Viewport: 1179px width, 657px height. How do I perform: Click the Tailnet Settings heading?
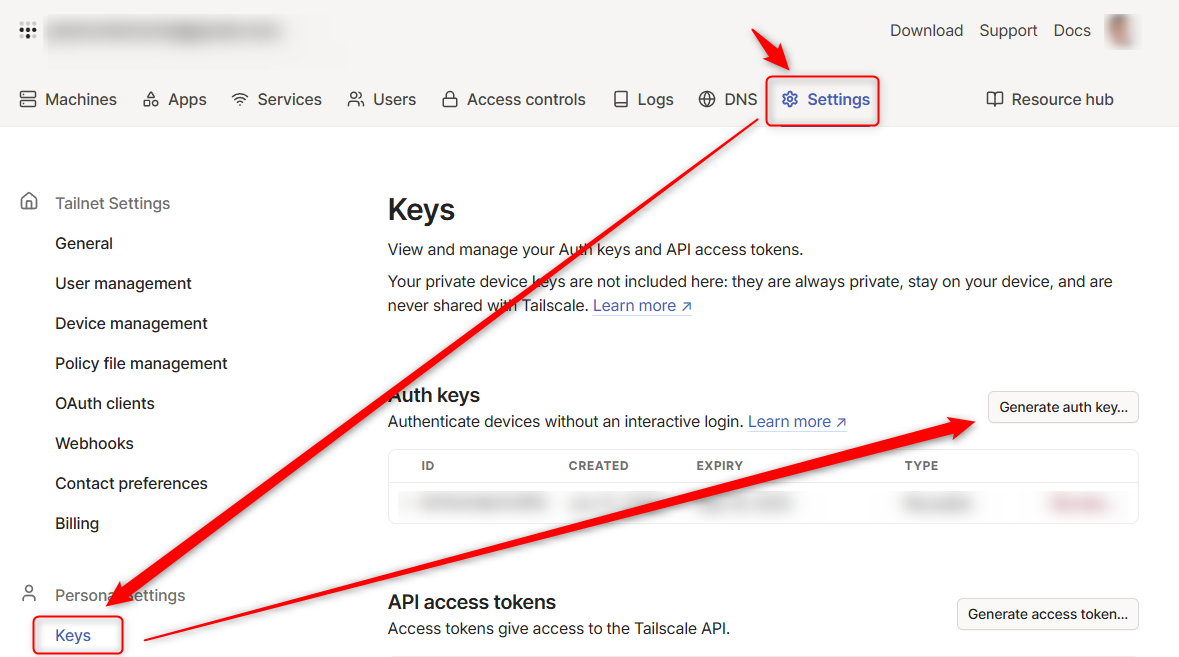pos(112,203)
